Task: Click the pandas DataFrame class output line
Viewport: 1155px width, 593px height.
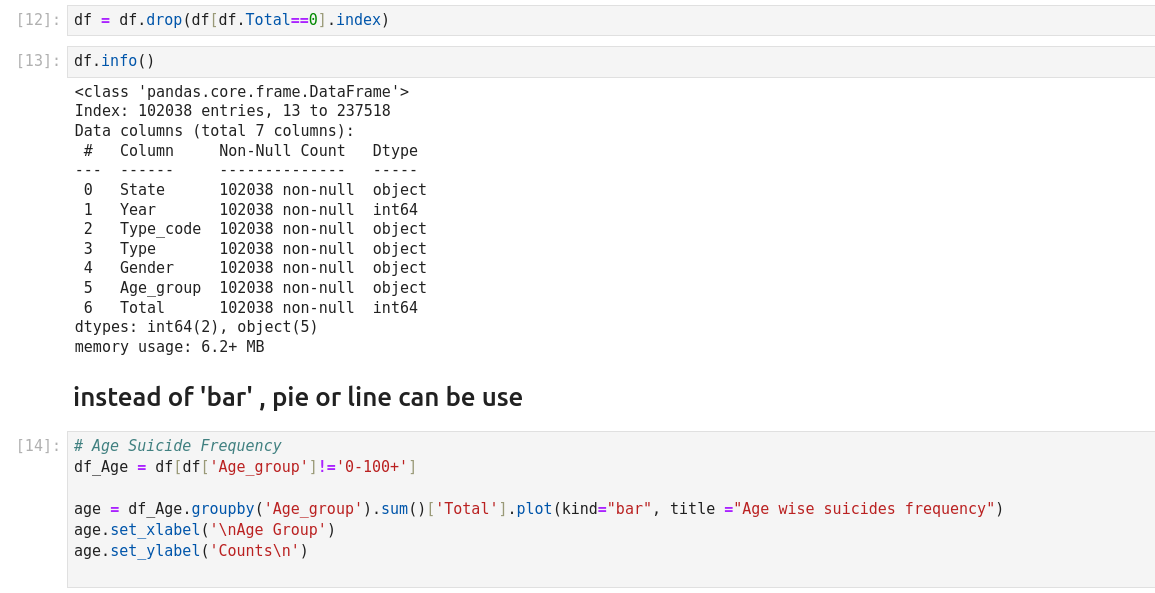Action: 241,92
